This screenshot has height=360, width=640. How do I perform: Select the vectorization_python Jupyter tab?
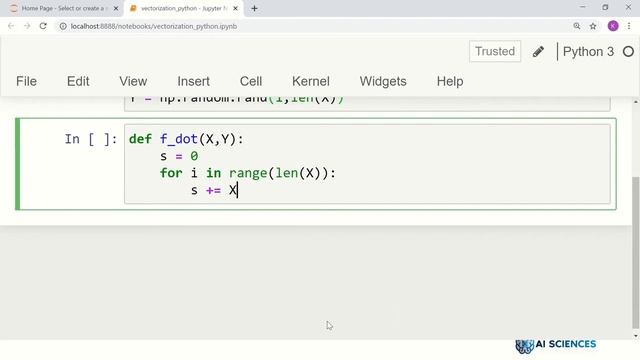(x=184, y=8)
